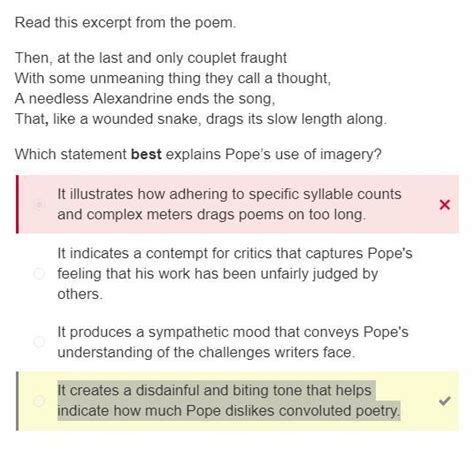
Task: Click the "Read this excerpt from the poem" instruction
Action: (125, 23)
